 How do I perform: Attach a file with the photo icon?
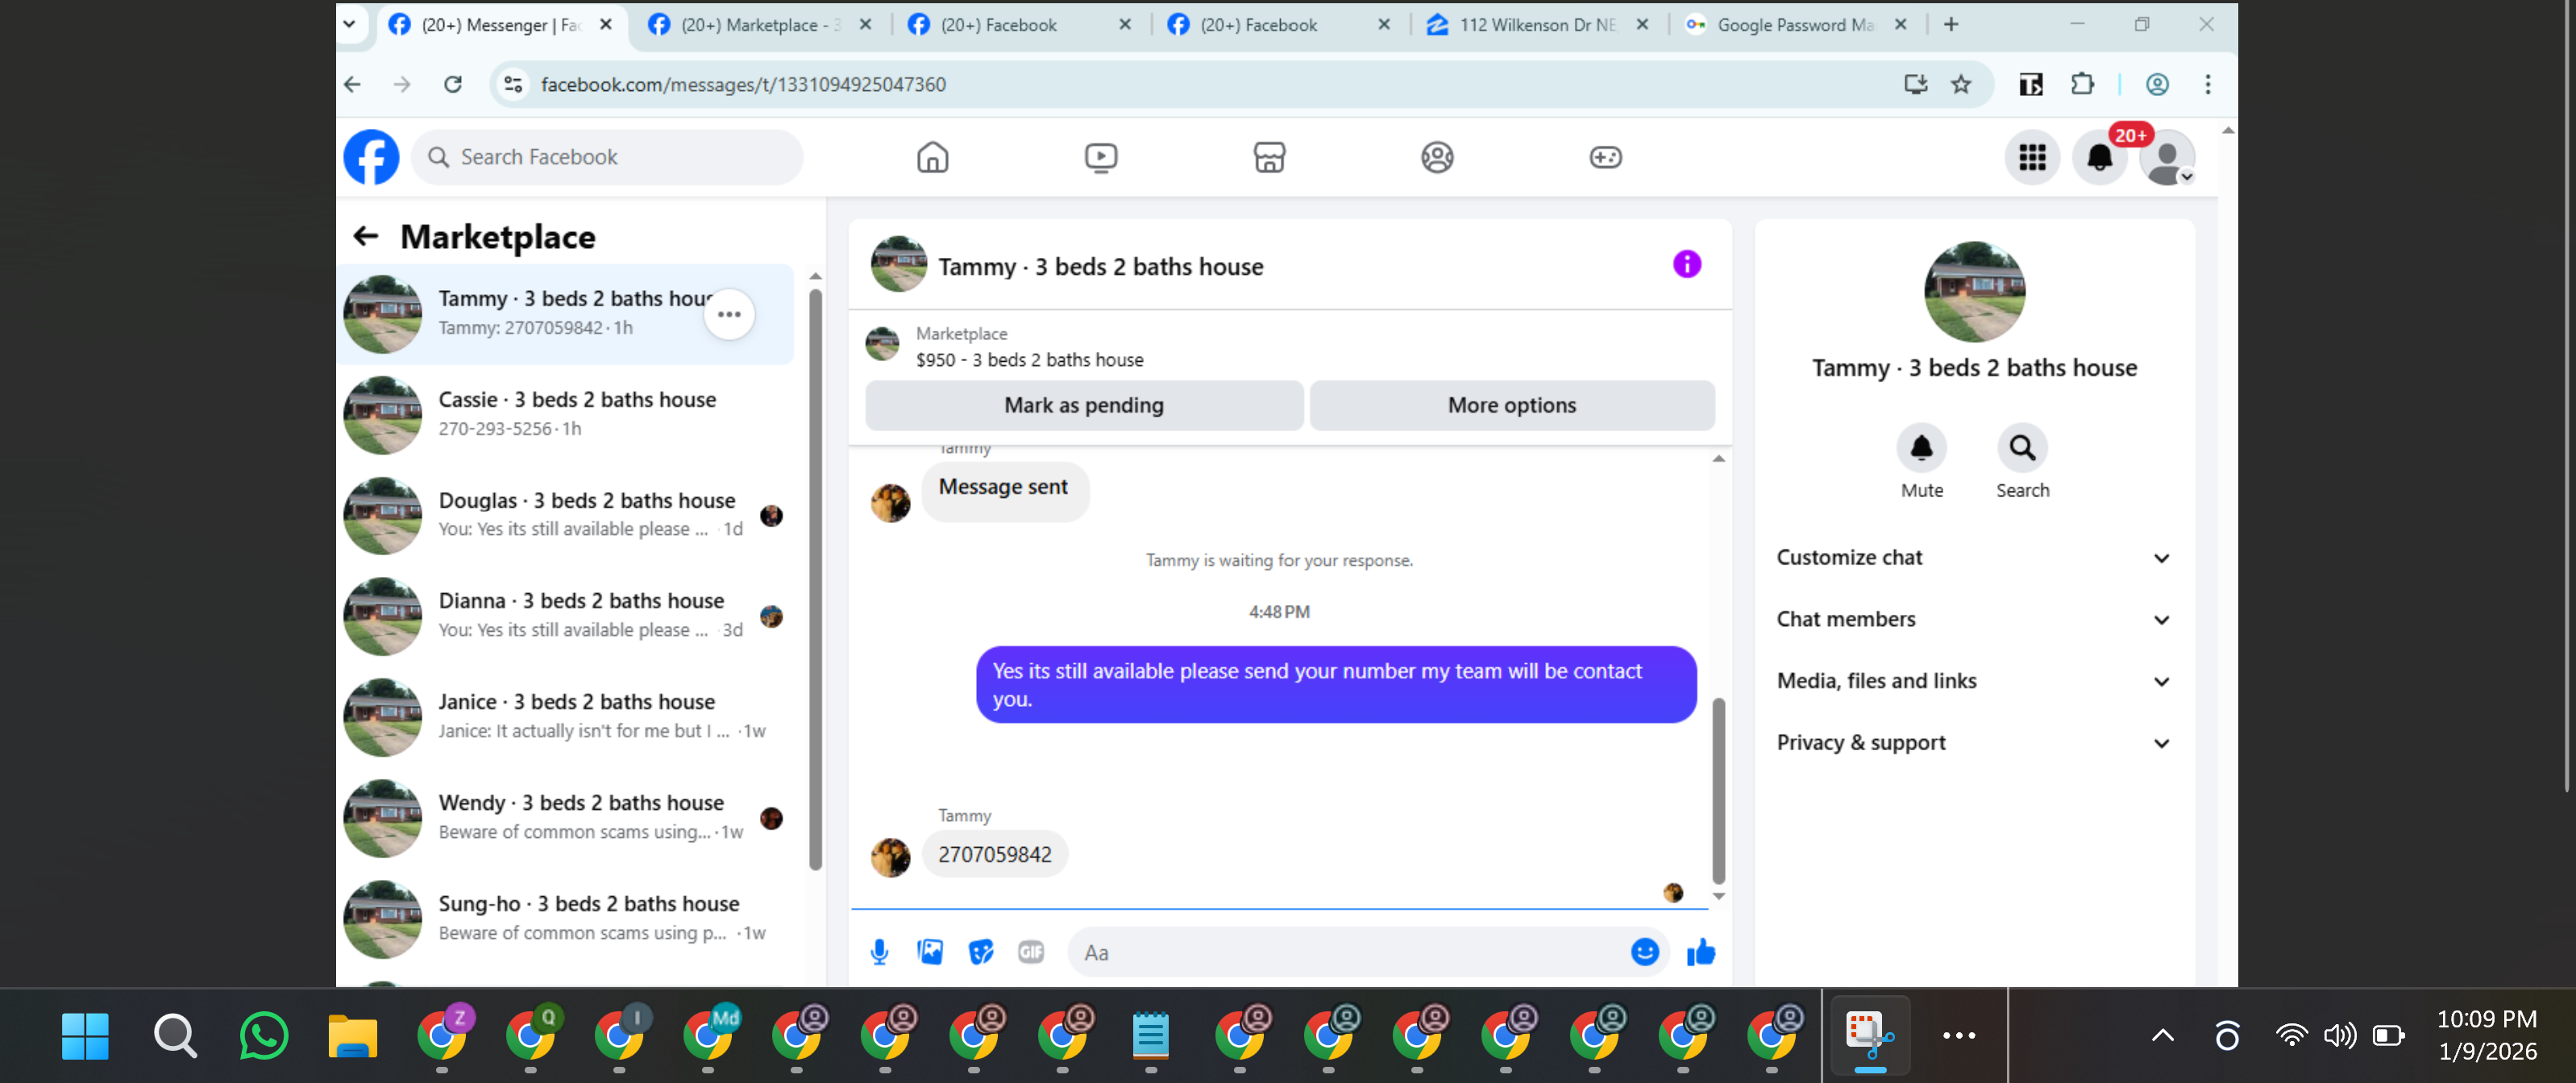(x=930, y=952)
